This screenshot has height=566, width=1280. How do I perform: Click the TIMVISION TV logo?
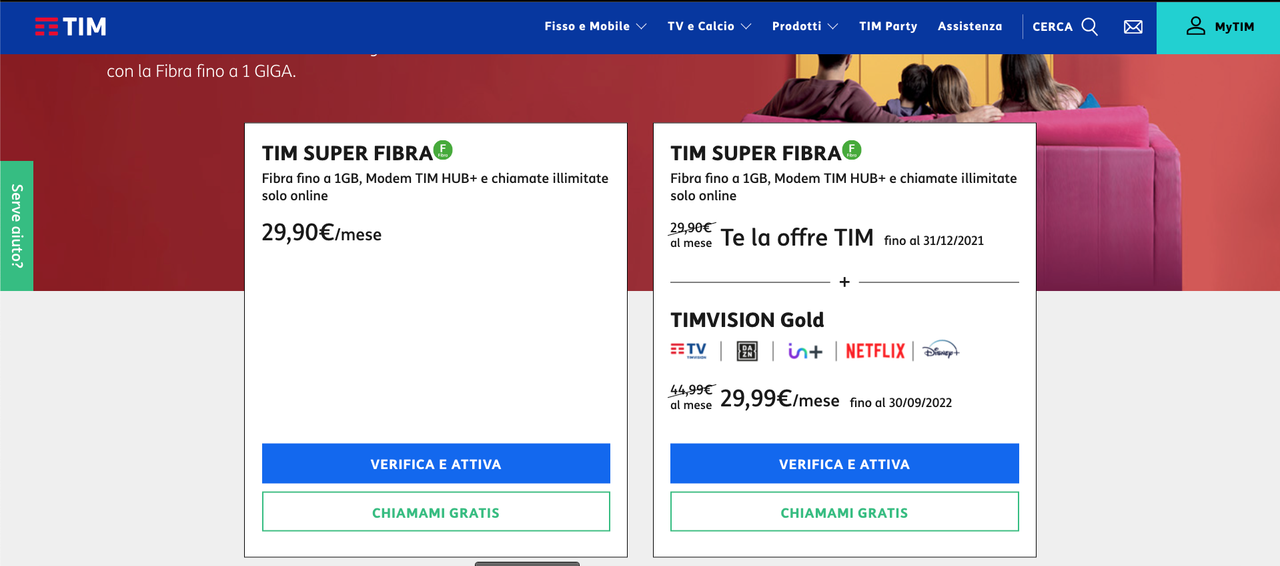(x=688, y=350)
